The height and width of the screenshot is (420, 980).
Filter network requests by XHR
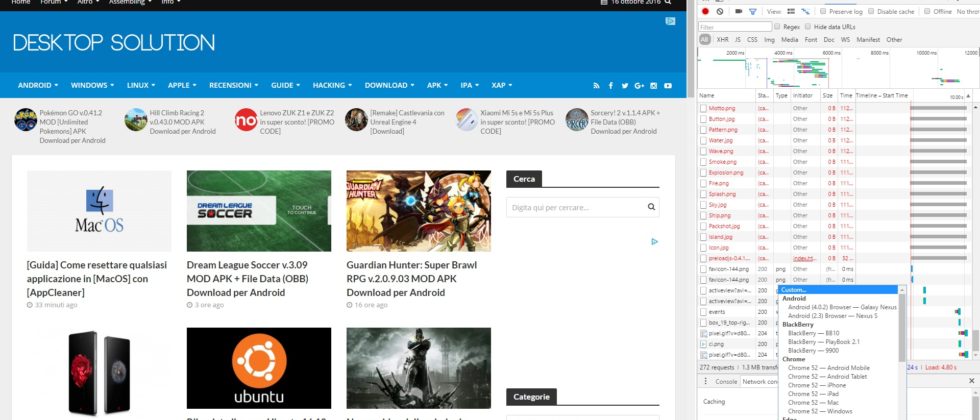pyautogui.click(x=722, y=40)
